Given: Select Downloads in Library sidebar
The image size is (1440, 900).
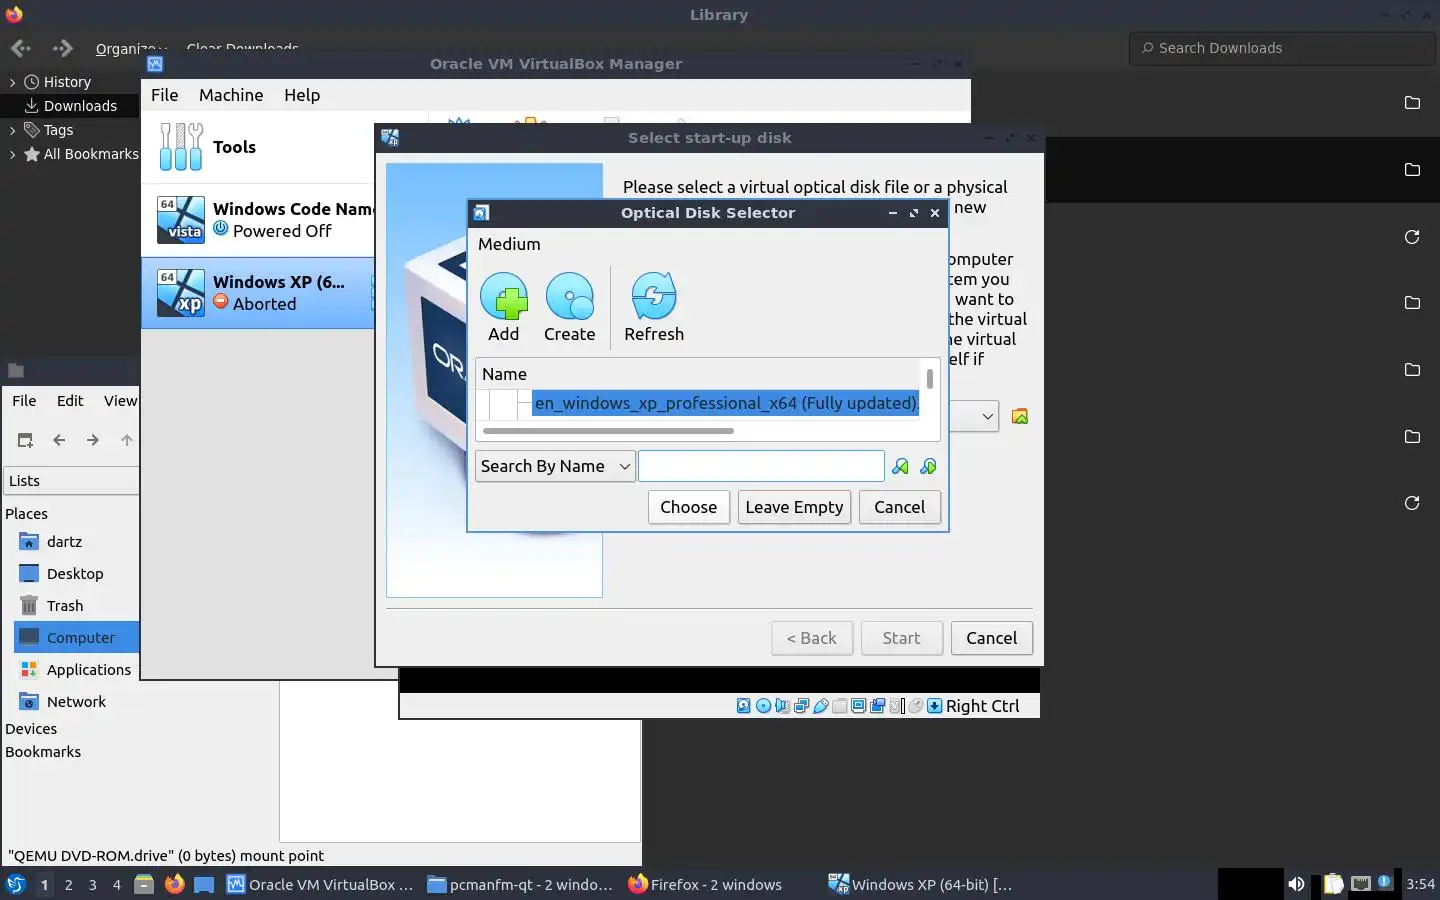Looking at the screenshot, I should (70, 106).
